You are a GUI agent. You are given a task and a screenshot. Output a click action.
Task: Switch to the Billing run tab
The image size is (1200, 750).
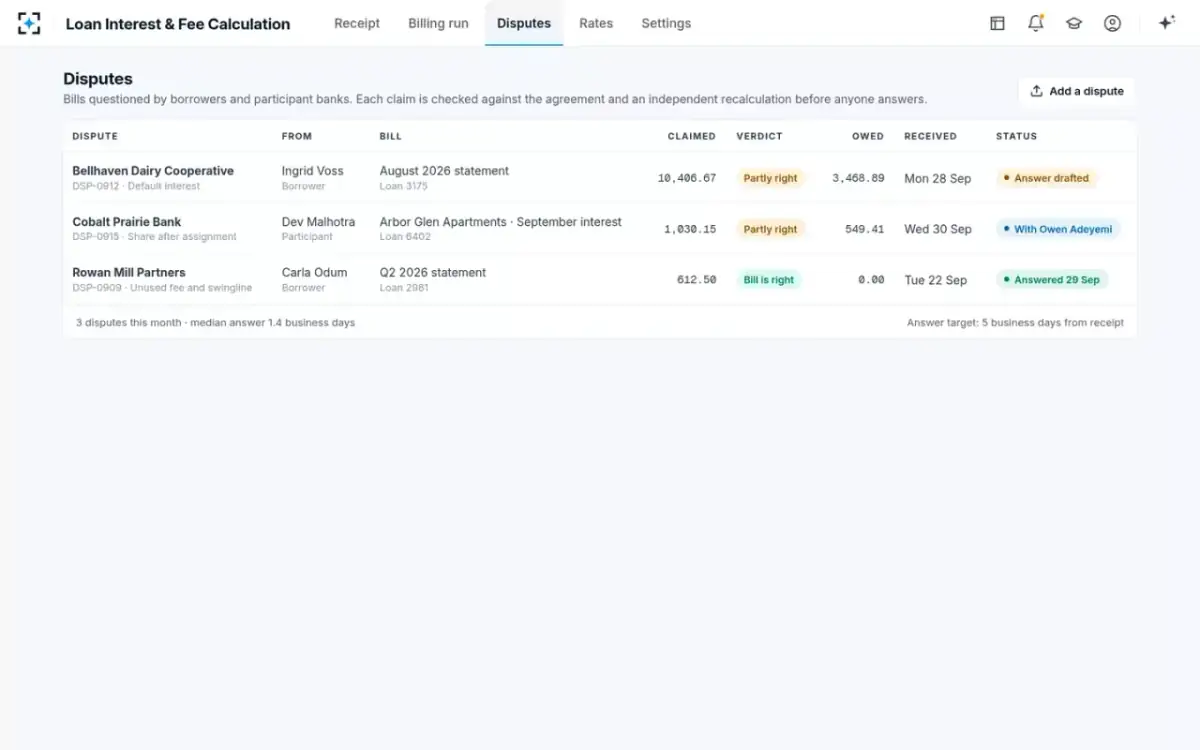[438, 23]
